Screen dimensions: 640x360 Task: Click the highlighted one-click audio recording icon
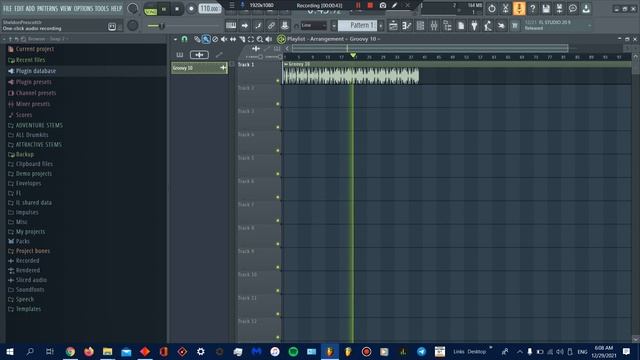(x=519, y=9)
